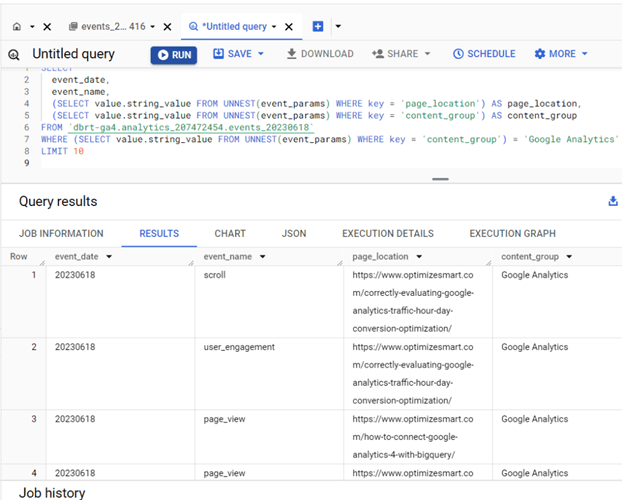
Task: Click the query icon beside Untitled query title
Action: (x=14, y=55)
